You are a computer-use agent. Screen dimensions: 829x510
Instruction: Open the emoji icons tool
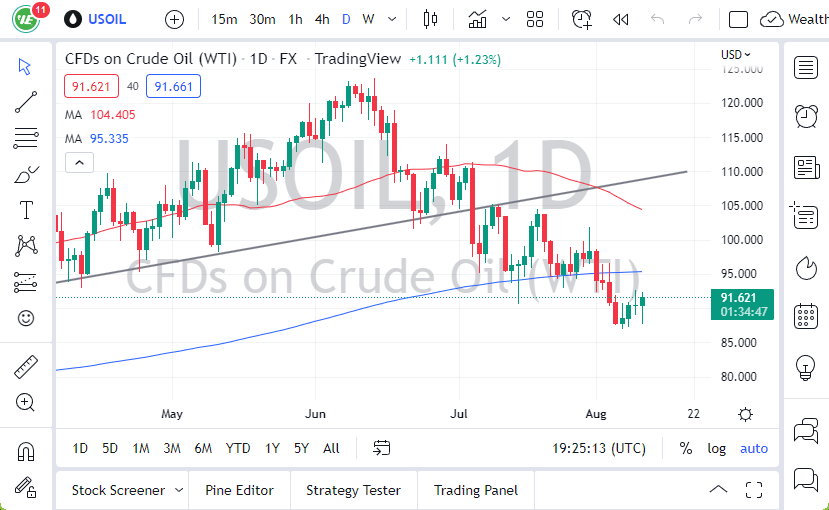tap(26, 318)
